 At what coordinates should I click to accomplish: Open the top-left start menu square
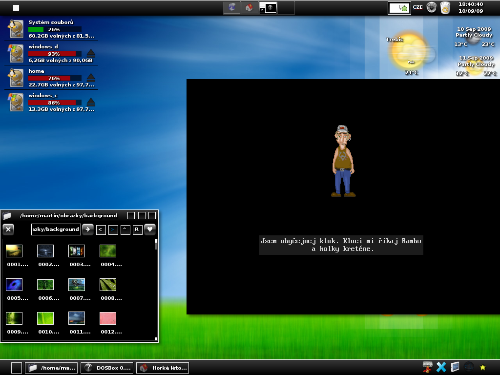[x=16, y=8]
